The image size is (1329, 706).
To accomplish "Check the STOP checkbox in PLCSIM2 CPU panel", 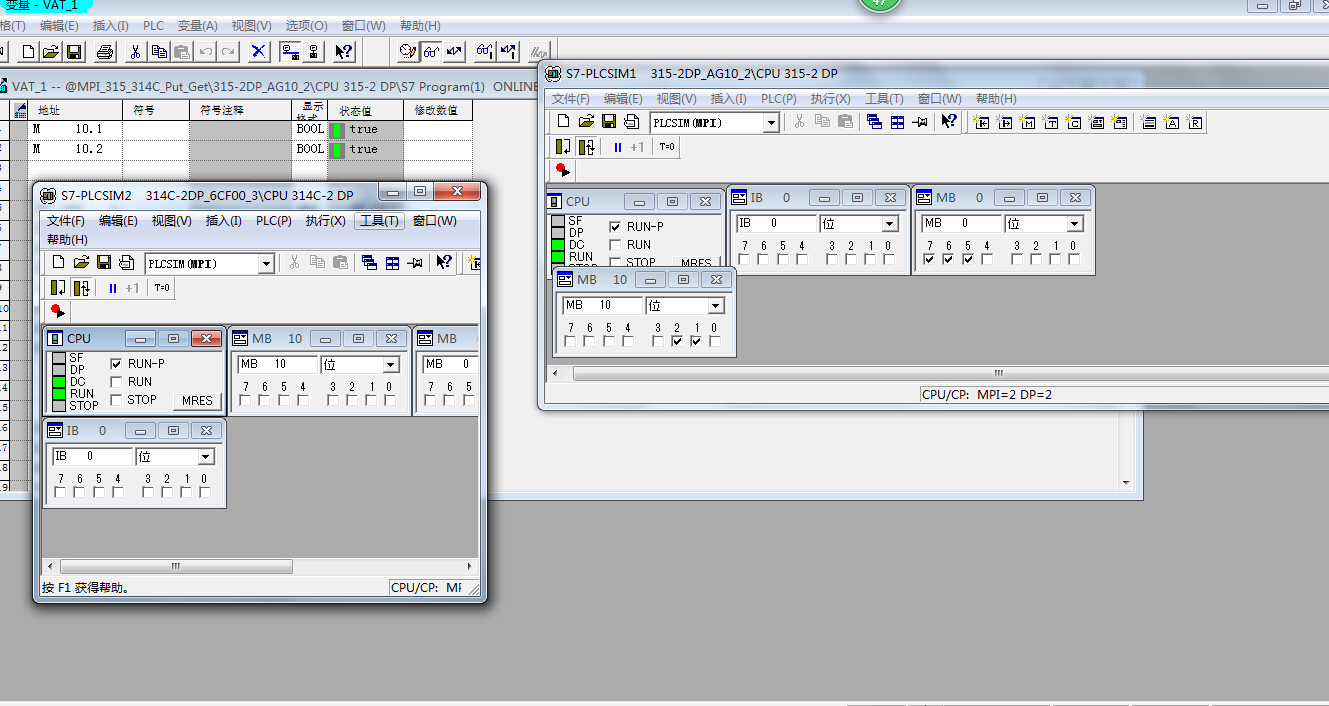I will (x=116, y=400).
